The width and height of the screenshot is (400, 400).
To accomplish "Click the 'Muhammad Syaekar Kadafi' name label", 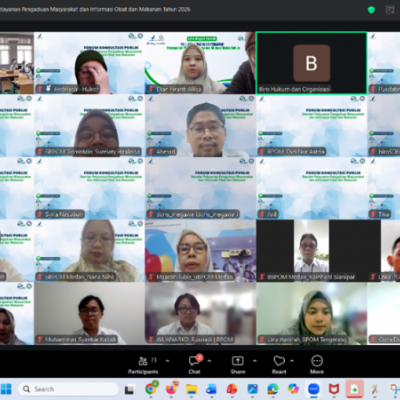I will [x=80, y=339].
